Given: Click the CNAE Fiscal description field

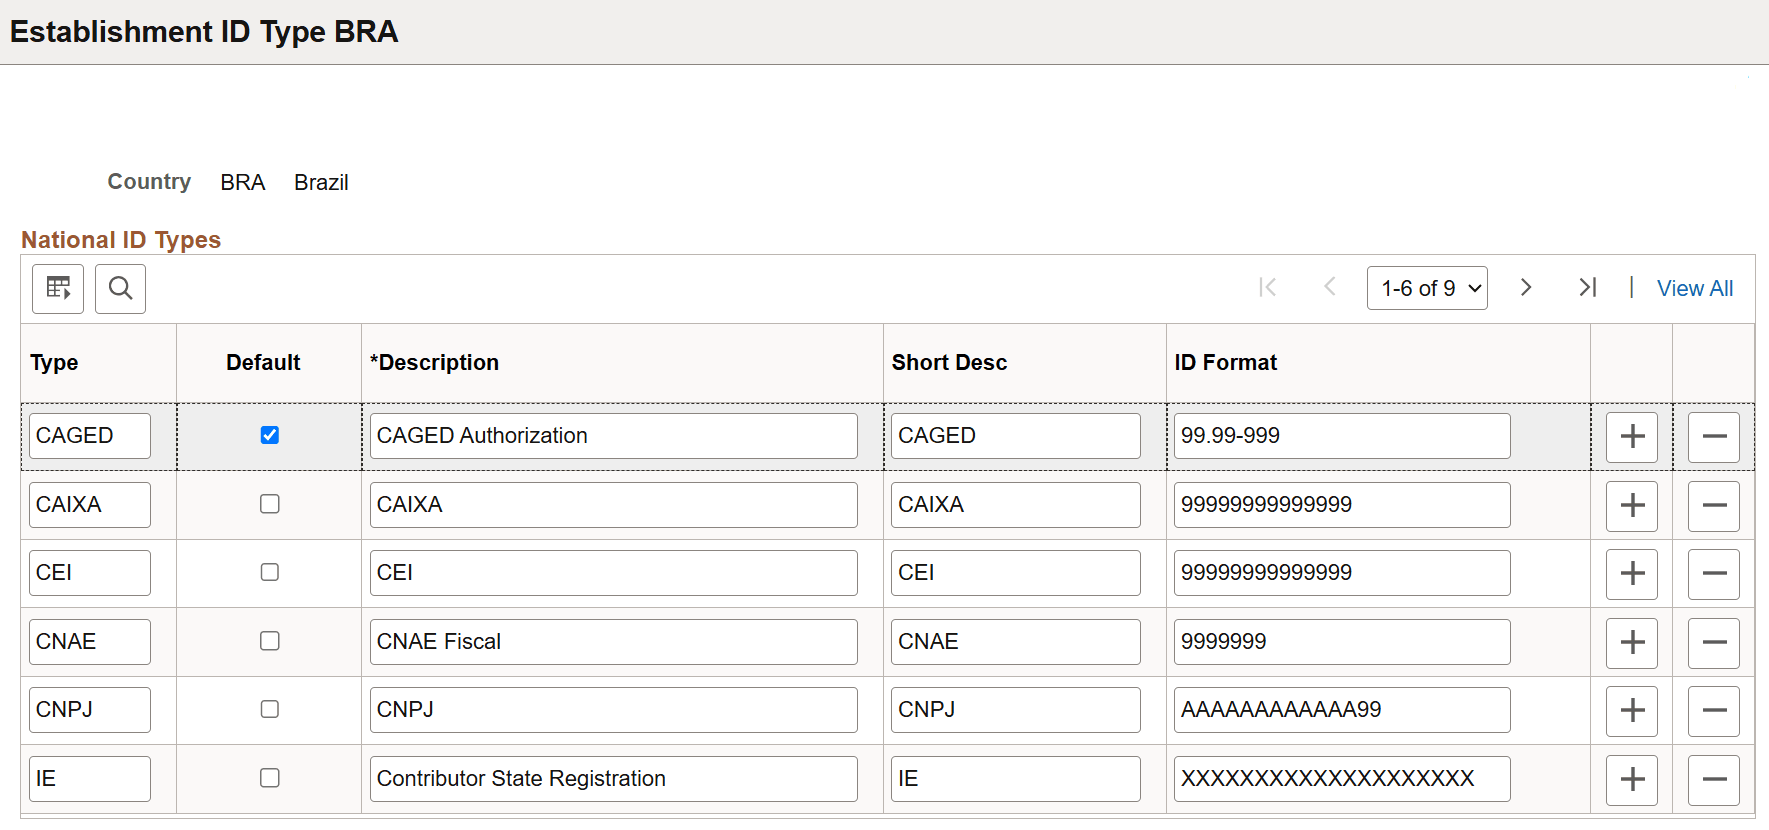Looking at the screenshot, I should click(x=613, y=642).
